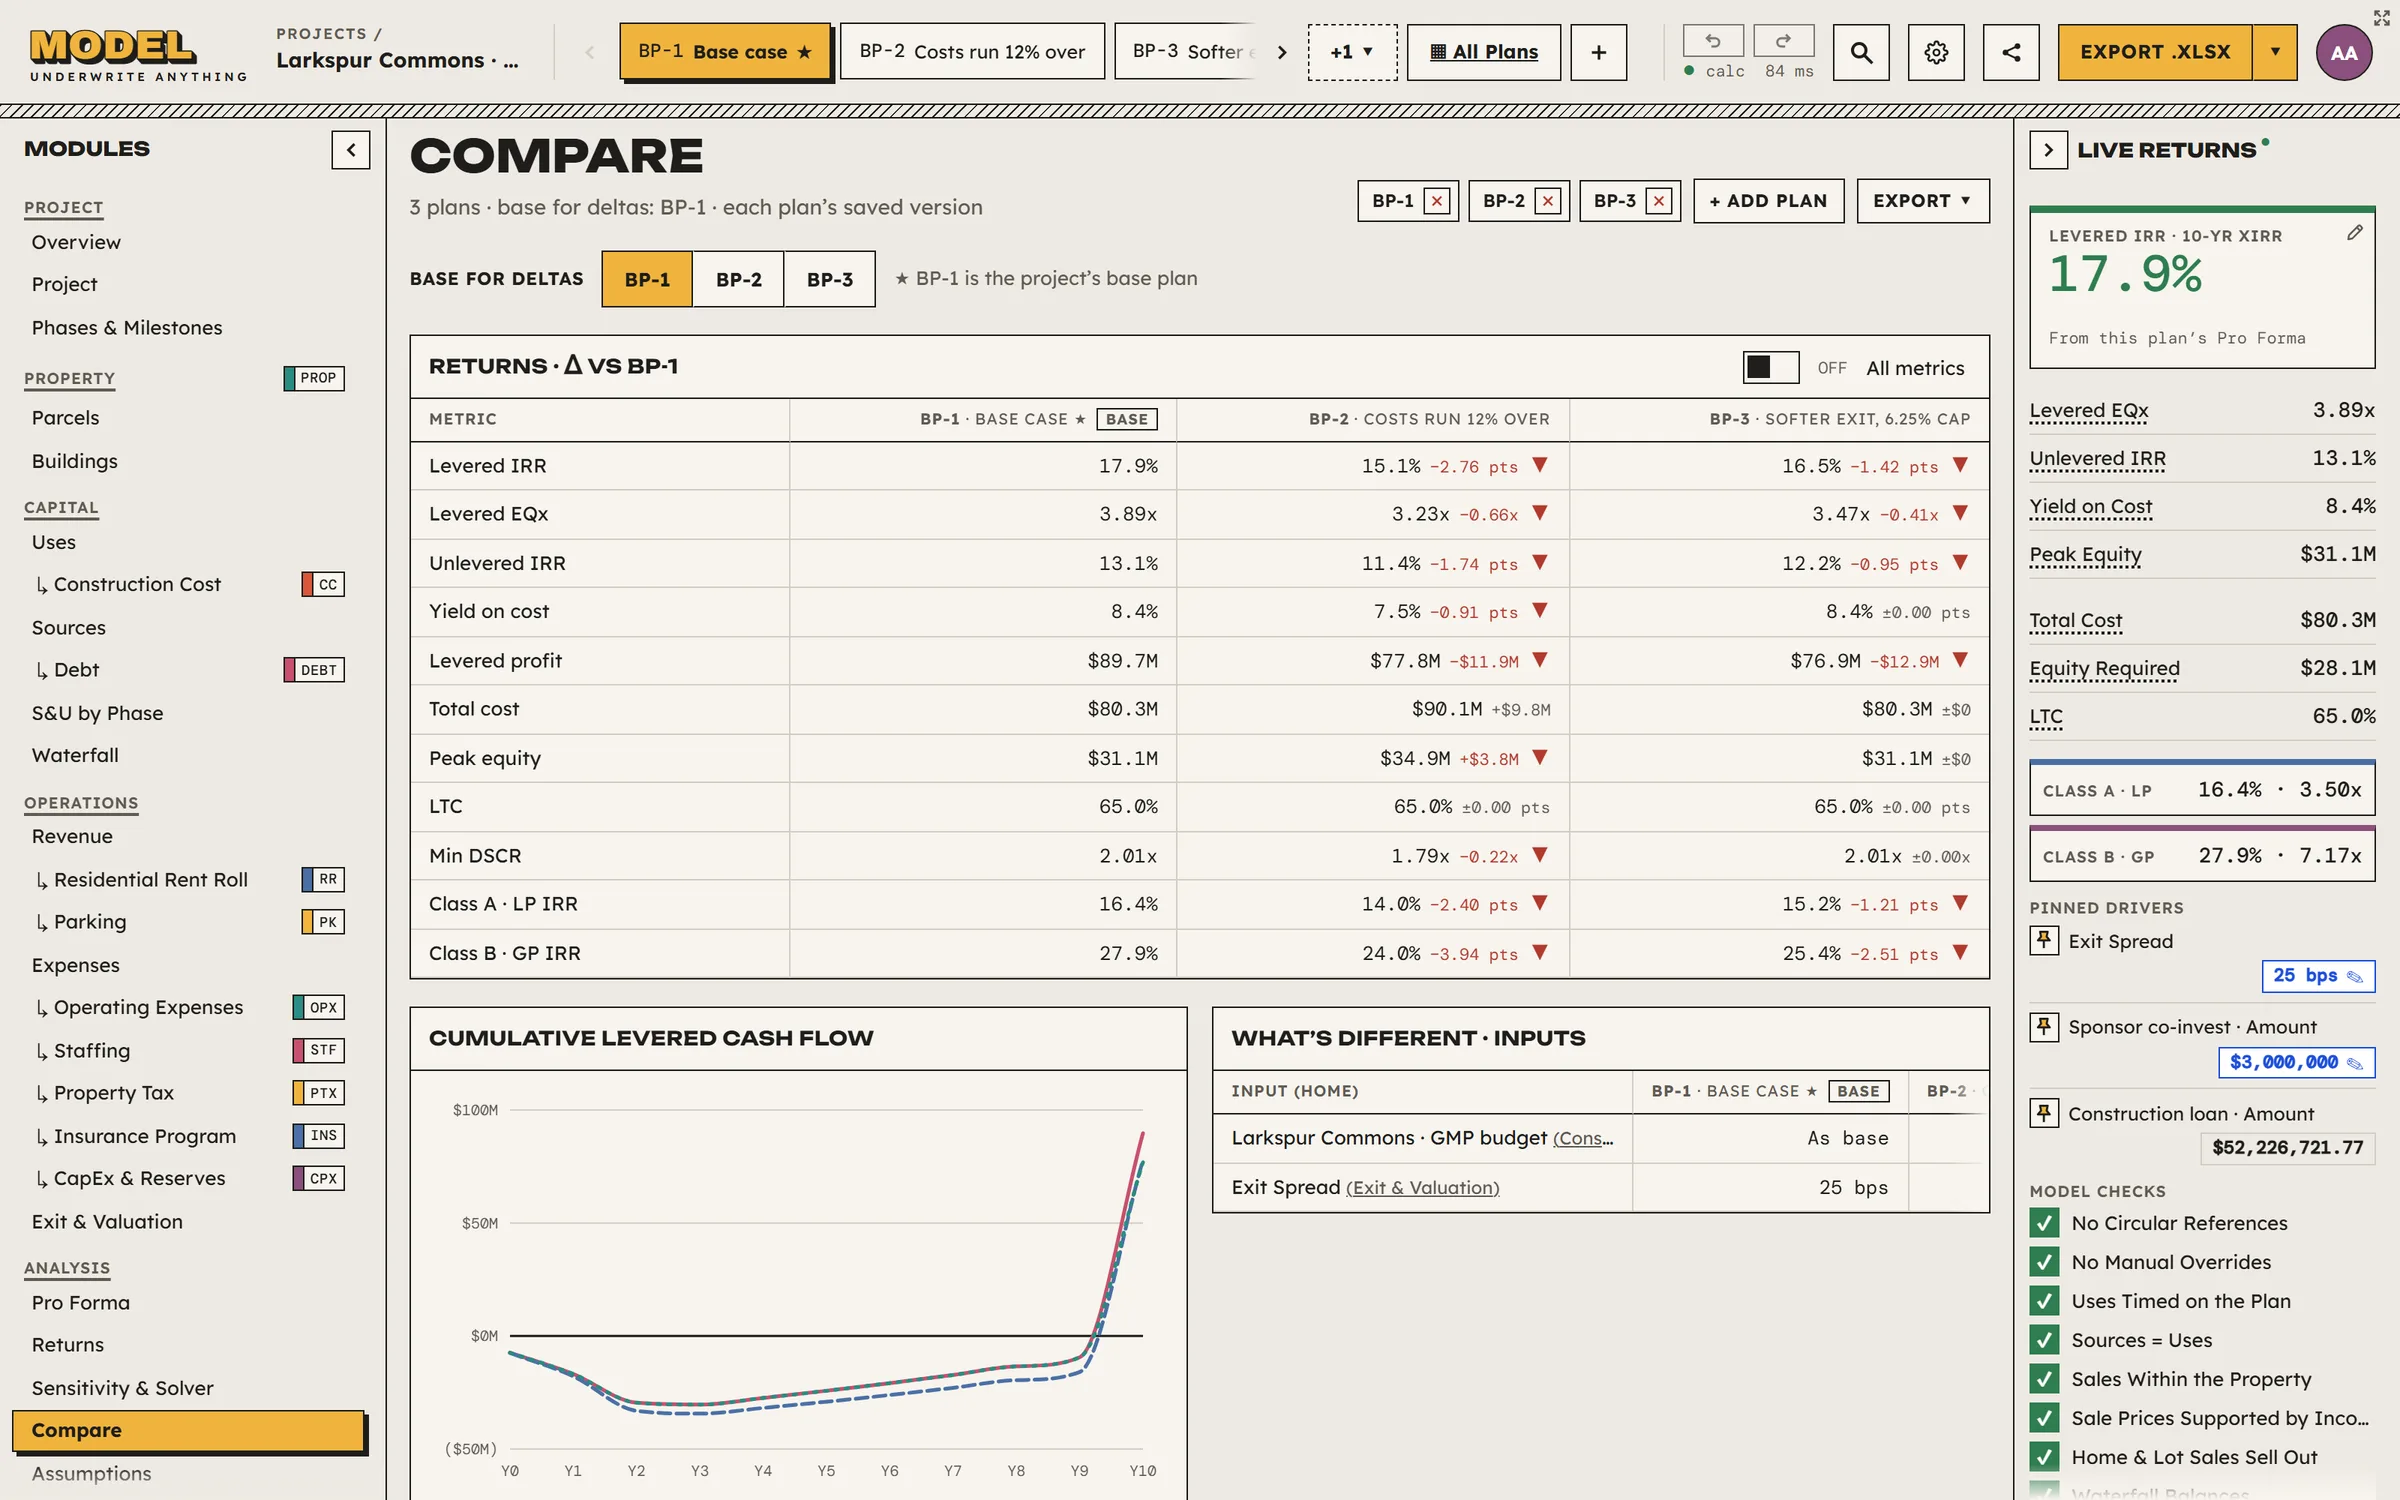Click the + ADD PLAN button

(1768, 201)
